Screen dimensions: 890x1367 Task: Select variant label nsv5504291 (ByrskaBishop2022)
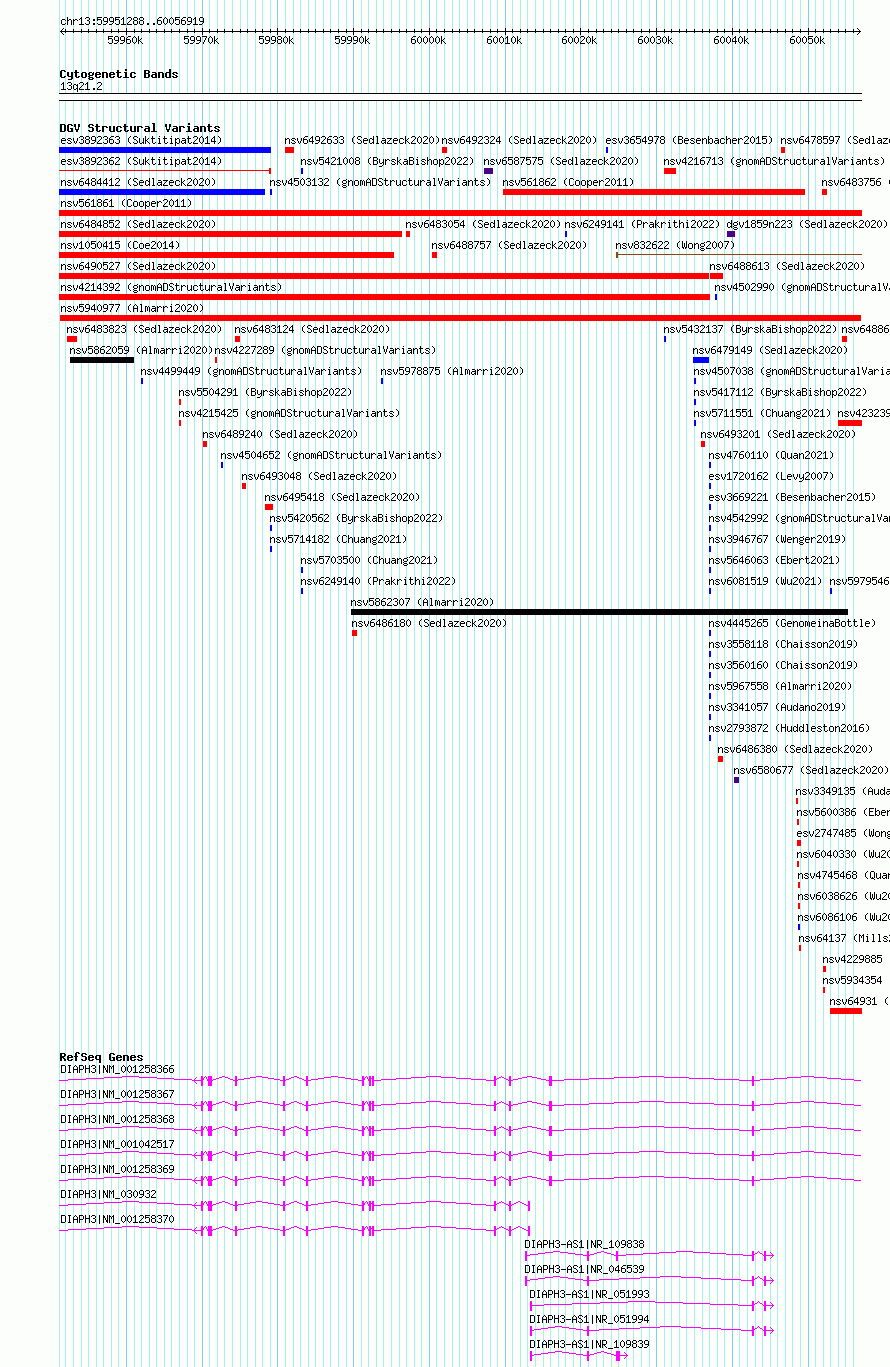[265, 392]
